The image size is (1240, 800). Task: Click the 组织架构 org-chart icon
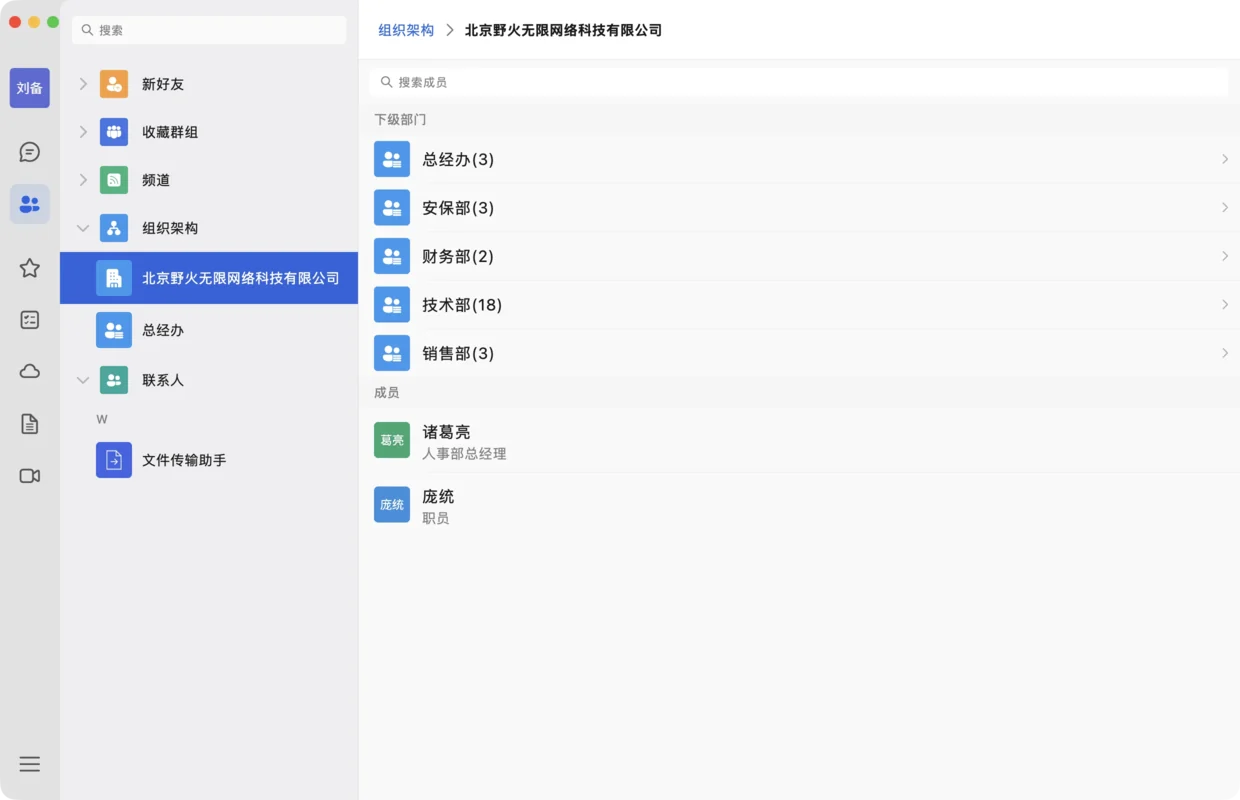click(x=114, y=228)
